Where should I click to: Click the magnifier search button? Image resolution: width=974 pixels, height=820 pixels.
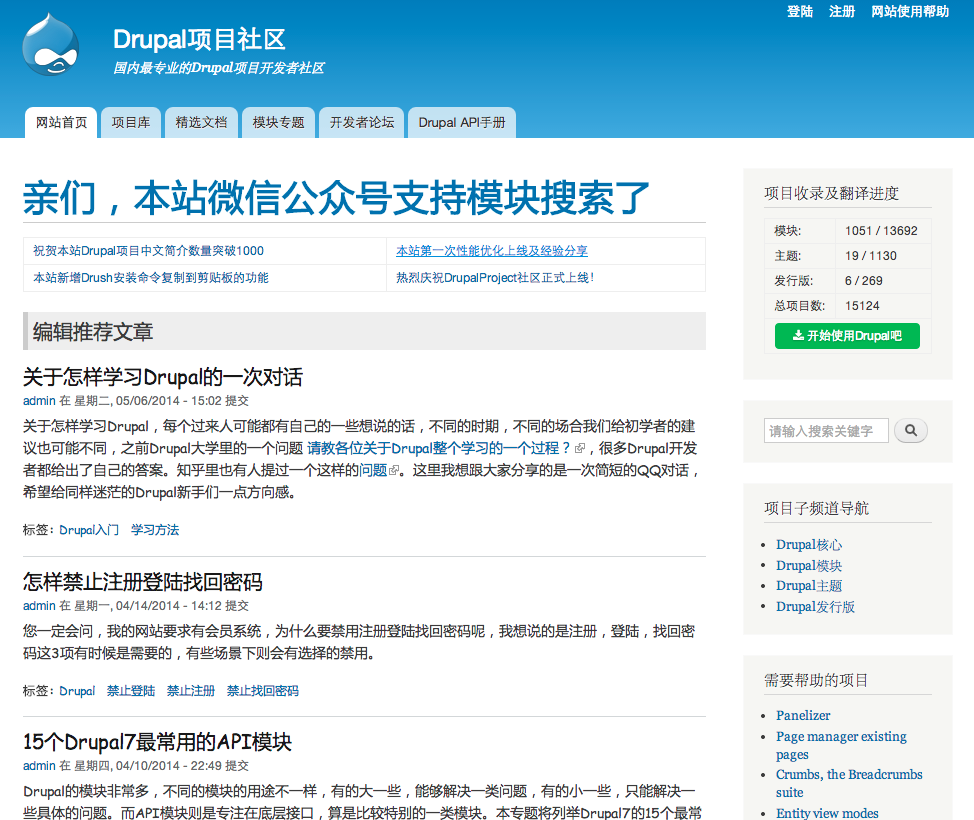pyautogui.click(x=911, y=430)
